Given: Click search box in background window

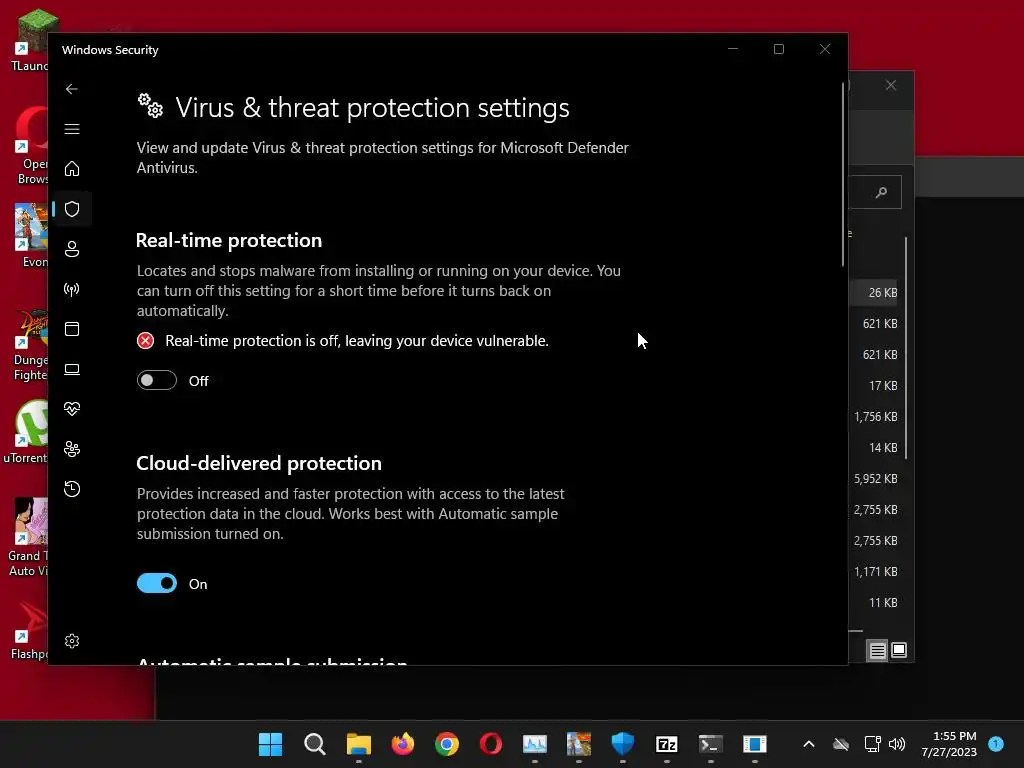Looking at the screenshot, I should [x=875, y=192].
